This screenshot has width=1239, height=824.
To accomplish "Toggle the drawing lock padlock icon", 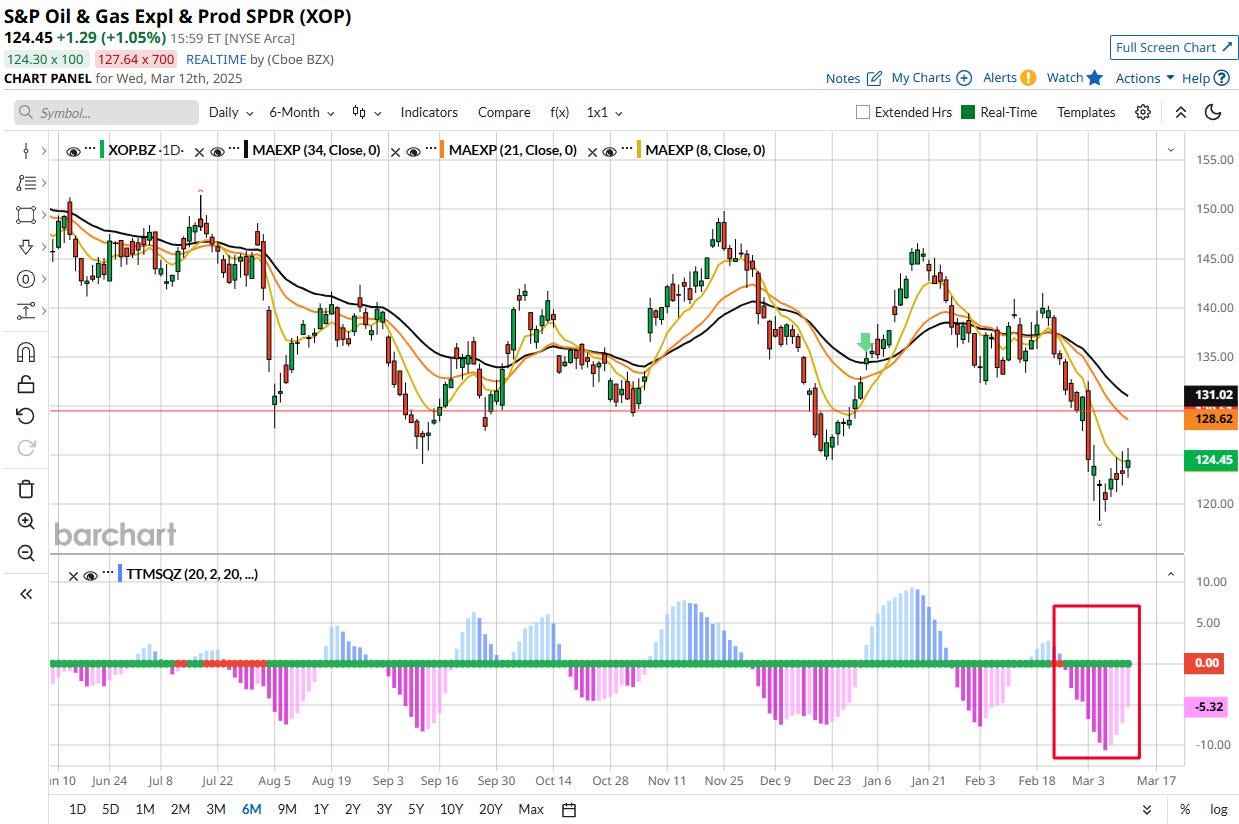I will (x=26, y=384).
